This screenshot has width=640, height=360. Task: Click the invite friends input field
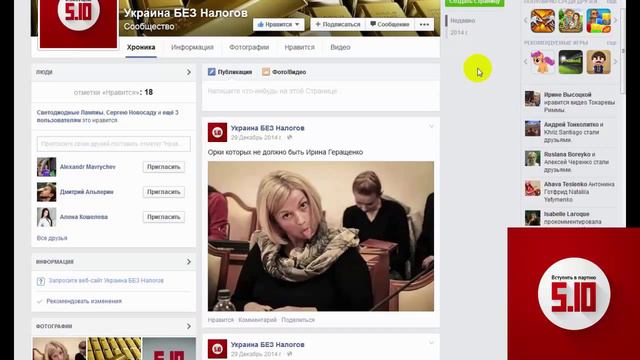(x=113, y=144)
